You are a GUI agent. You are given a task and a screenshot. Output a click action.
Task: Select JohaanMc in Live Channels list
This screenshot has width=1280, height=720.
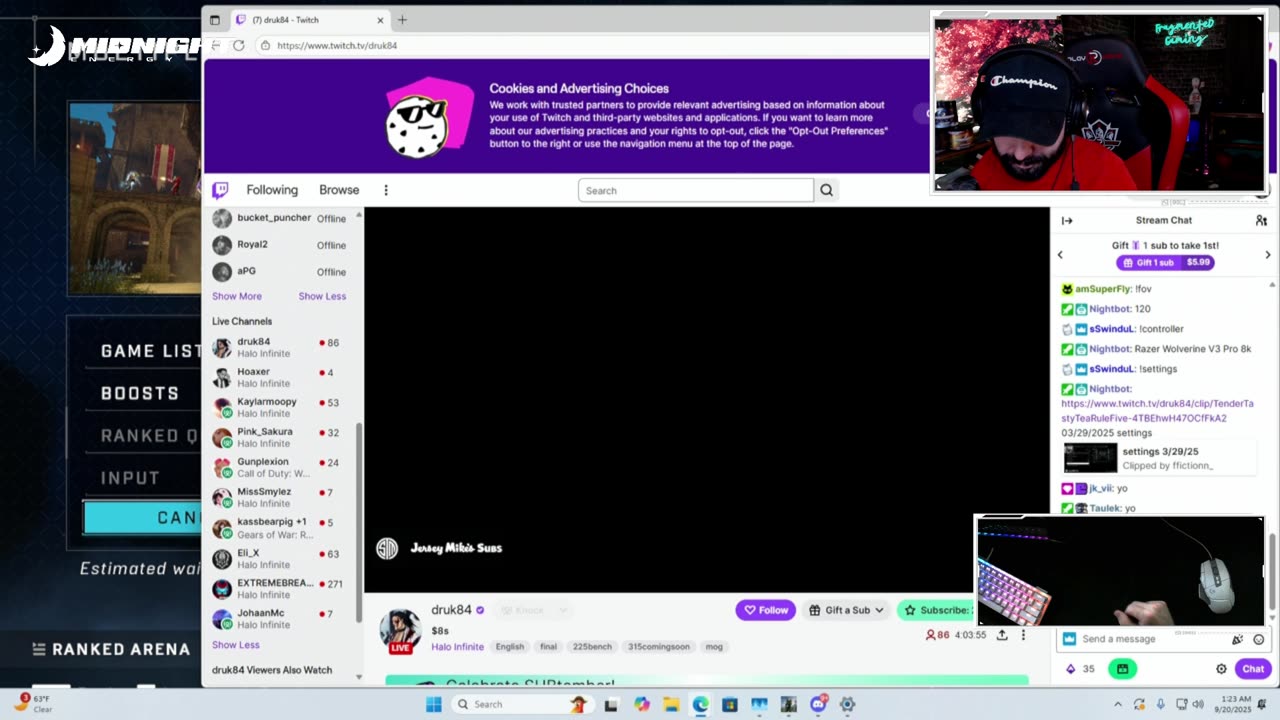click(278, 618)
